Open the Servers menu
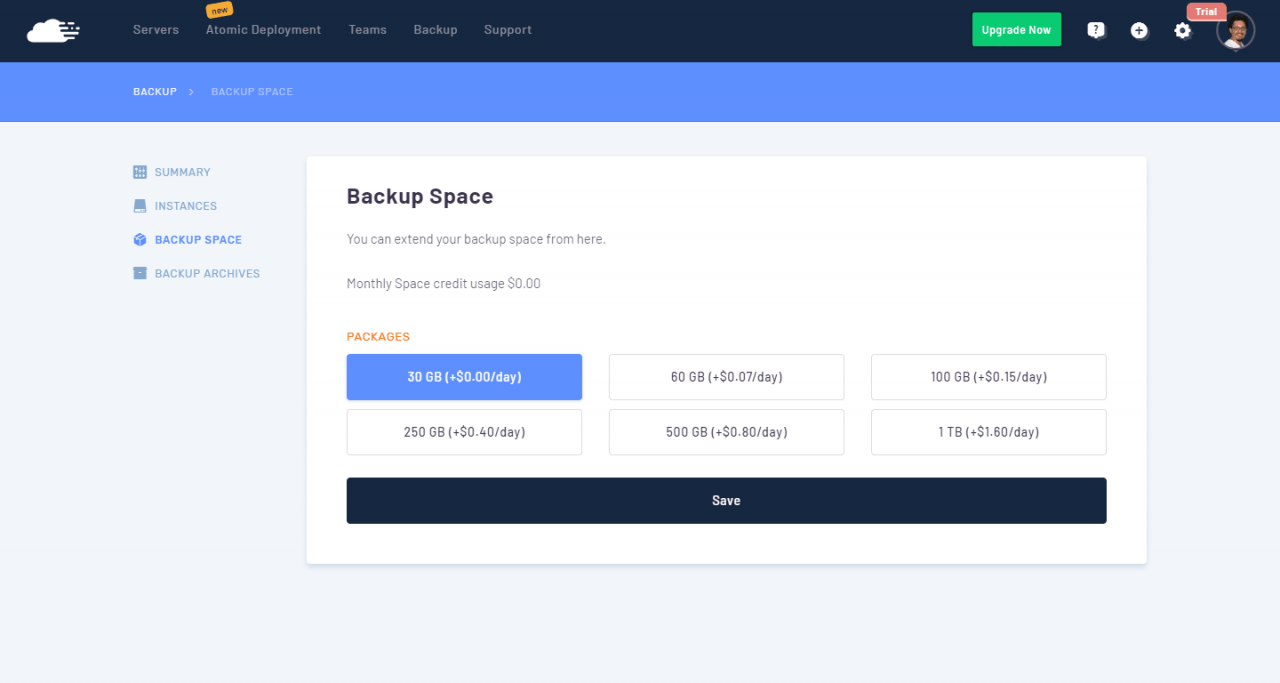 pos(155,29)
